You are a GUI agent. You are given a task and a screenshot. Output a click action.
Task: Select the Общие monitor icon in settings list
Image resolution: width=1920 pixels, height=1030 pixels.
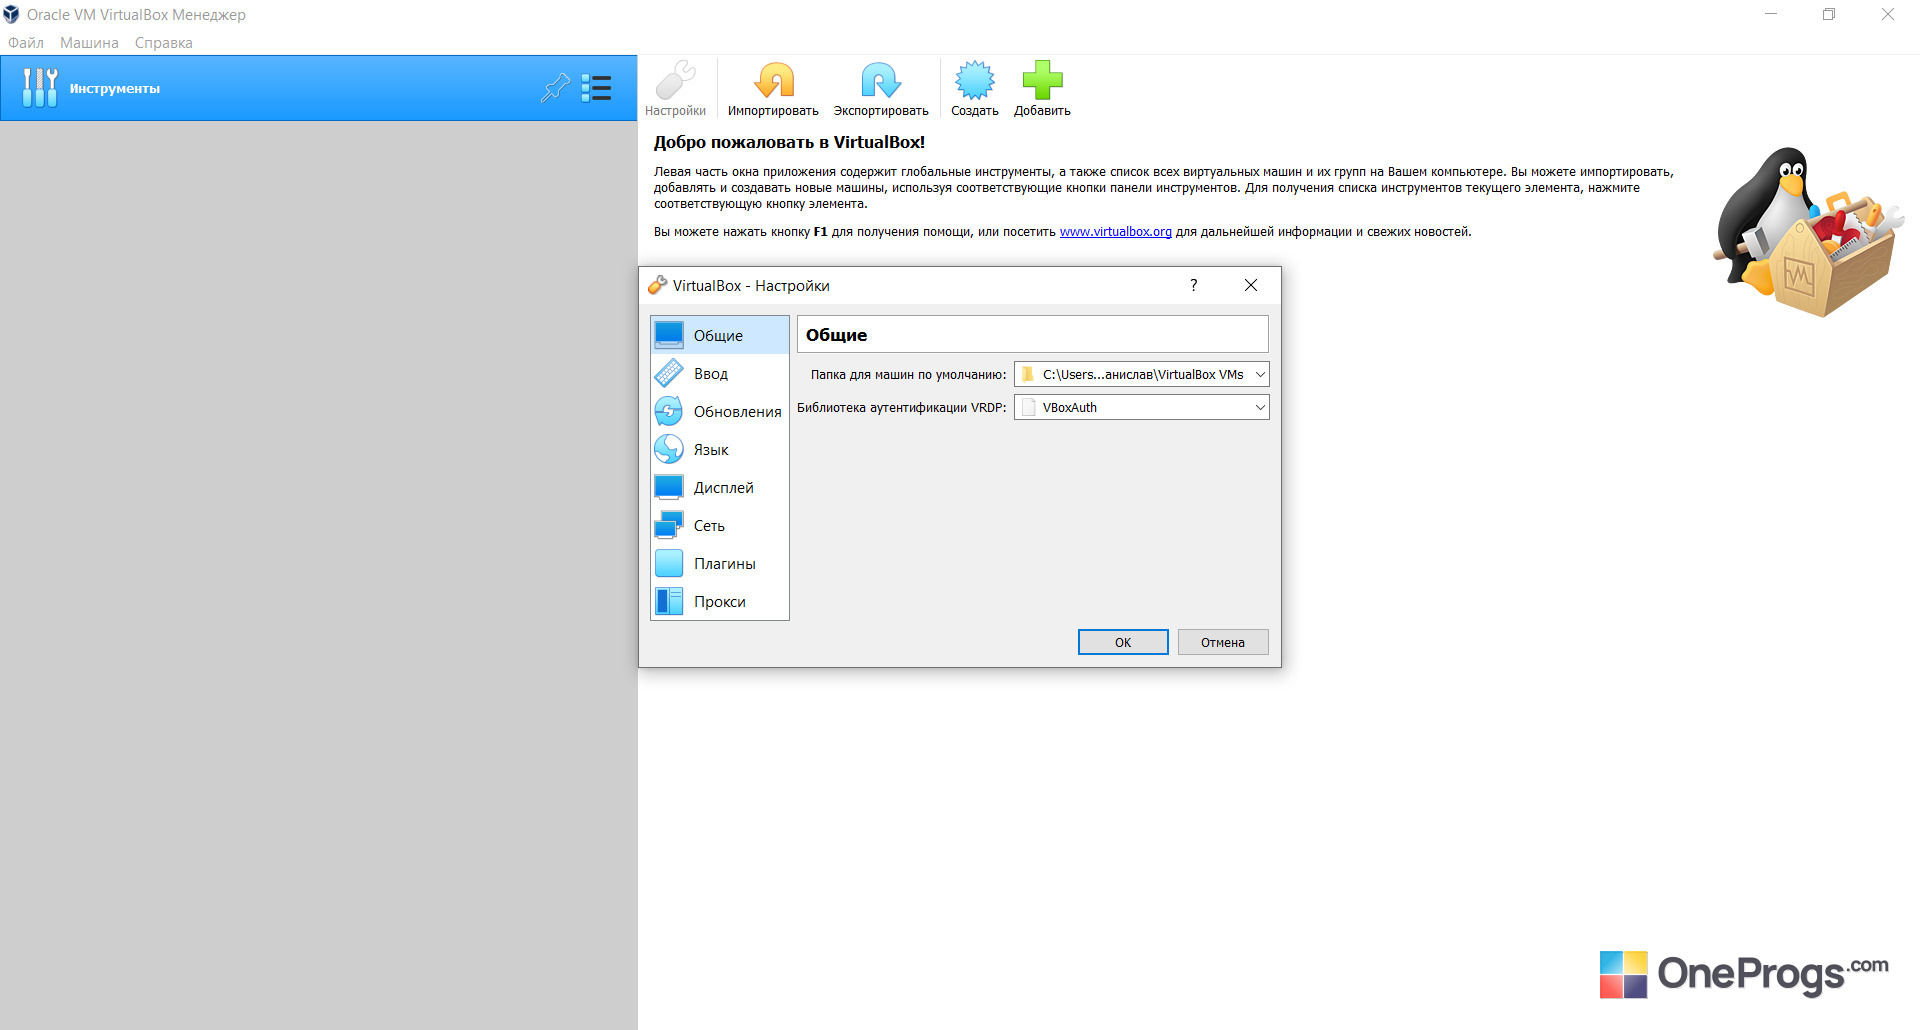(x=669, y=335)
